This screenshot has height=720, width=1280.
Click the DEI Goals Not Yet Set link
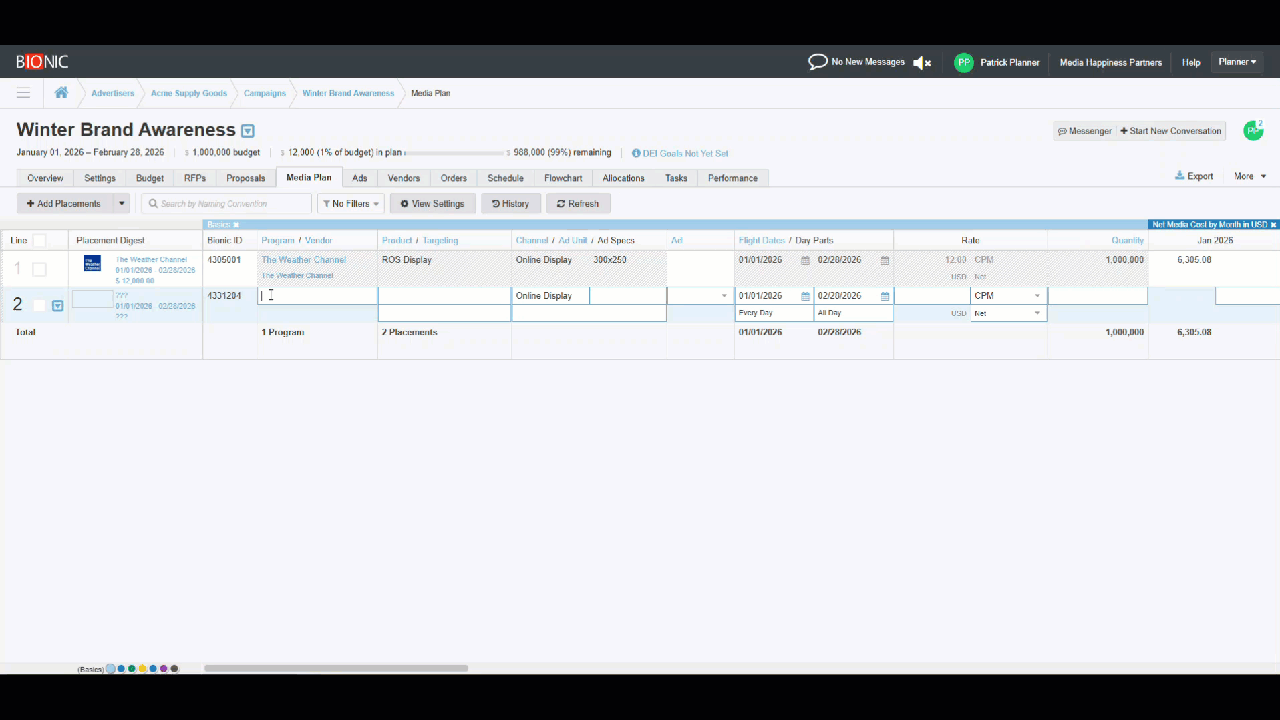685,153
